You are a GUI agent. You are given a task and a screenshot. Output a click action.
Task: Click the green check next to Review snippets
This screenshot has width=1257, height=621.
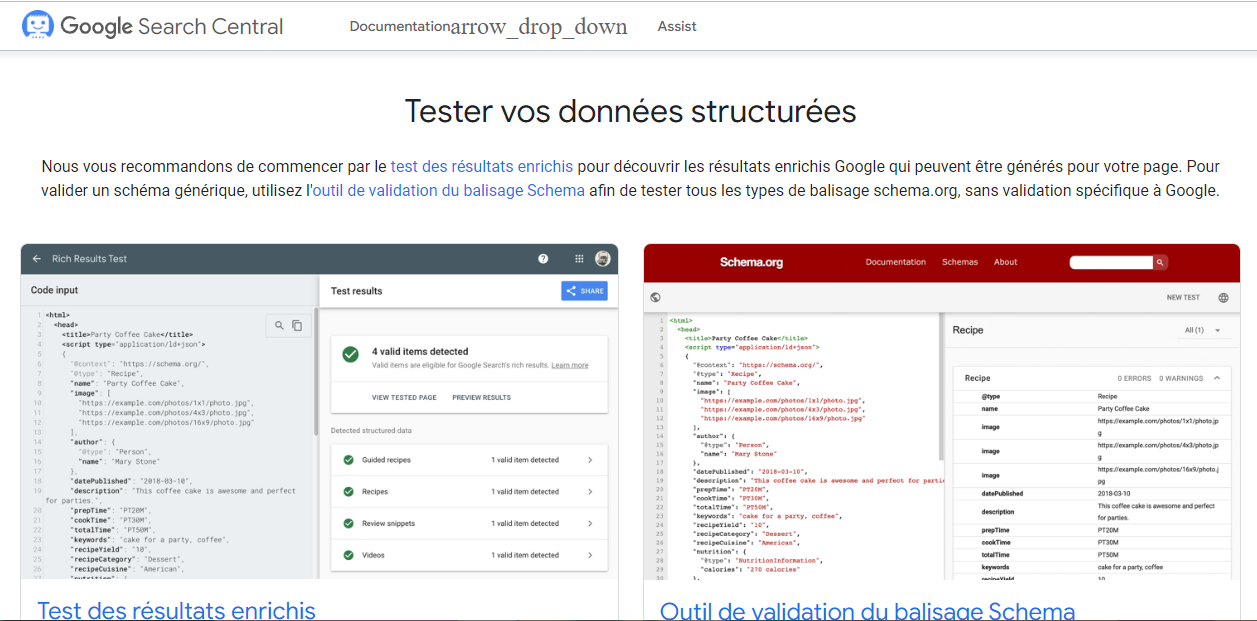click(348, 524)
